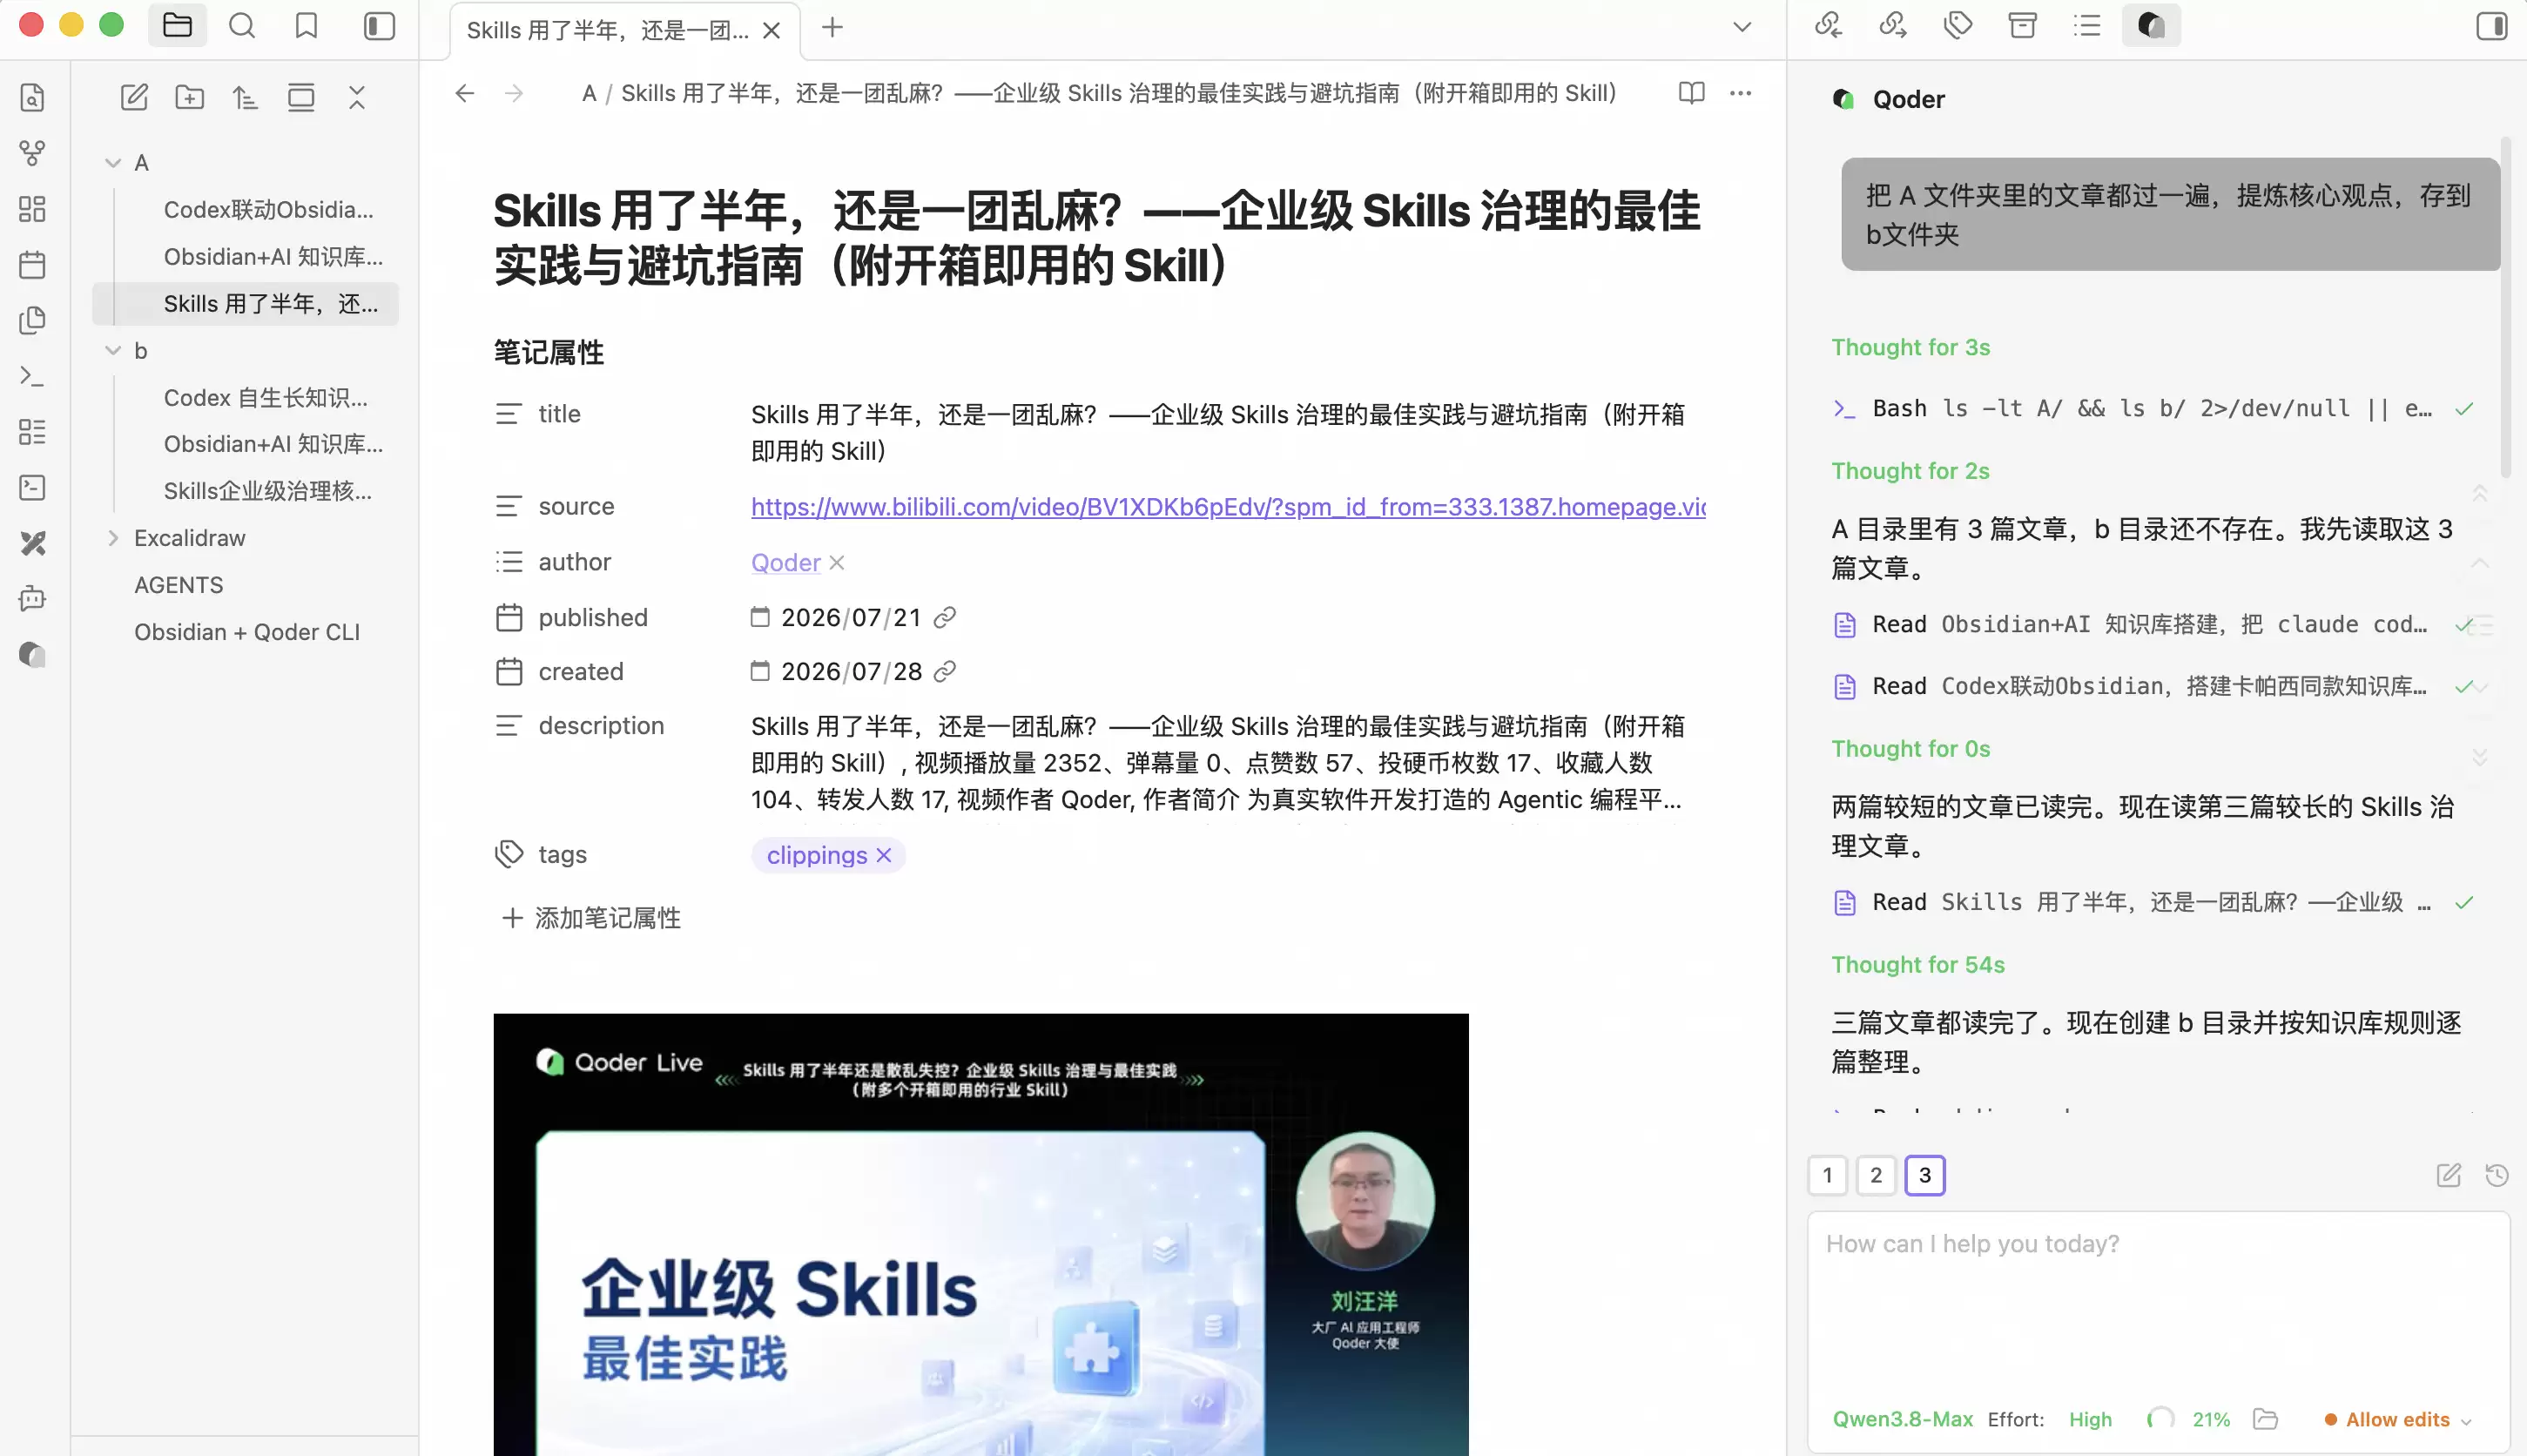Screen dimensions: 2527x1456
Task: Open outgoing links panel icon
Action: tap(1893, 25)
